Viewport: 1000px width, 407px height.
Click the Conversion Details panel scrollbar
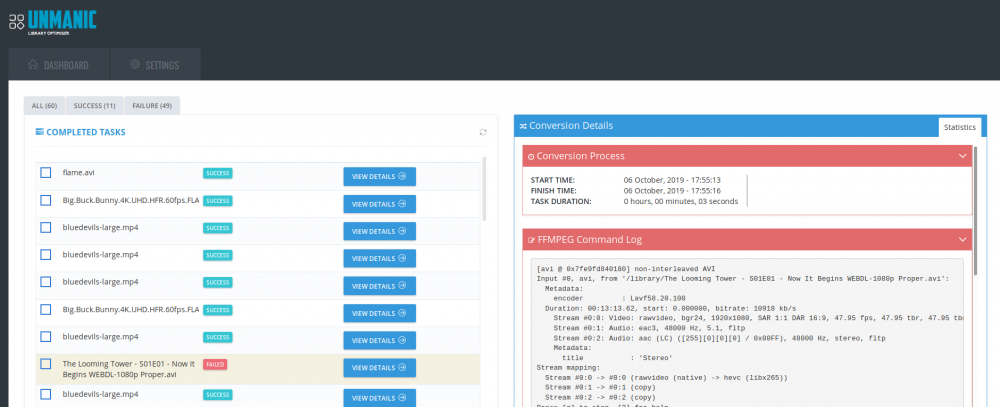click(x=976, y=211)
